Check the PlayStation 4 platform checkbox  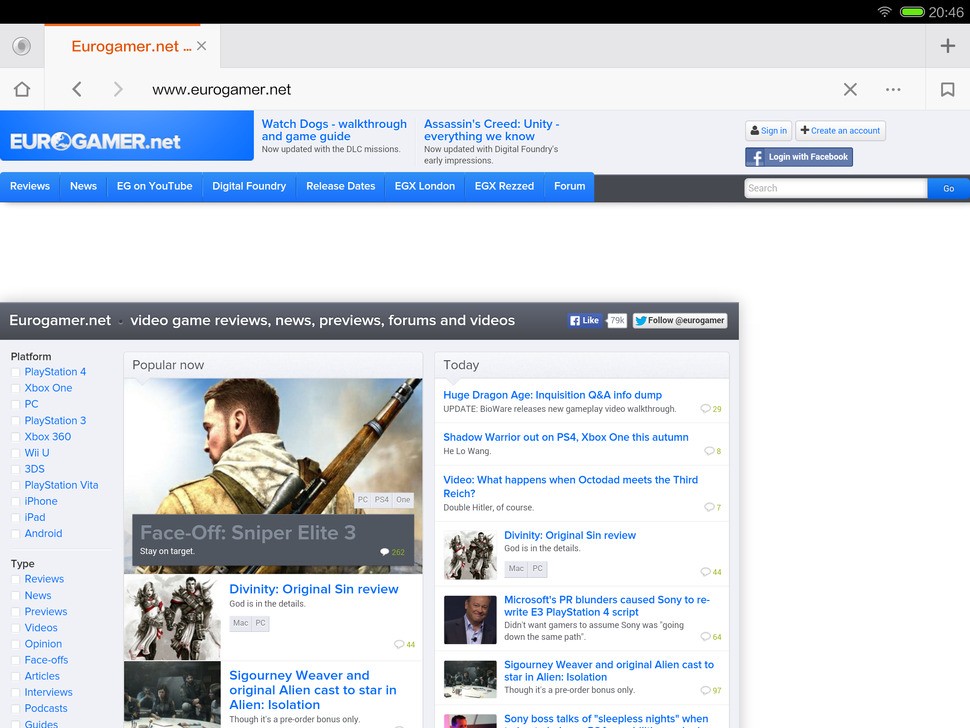click(x=15, y=372)
